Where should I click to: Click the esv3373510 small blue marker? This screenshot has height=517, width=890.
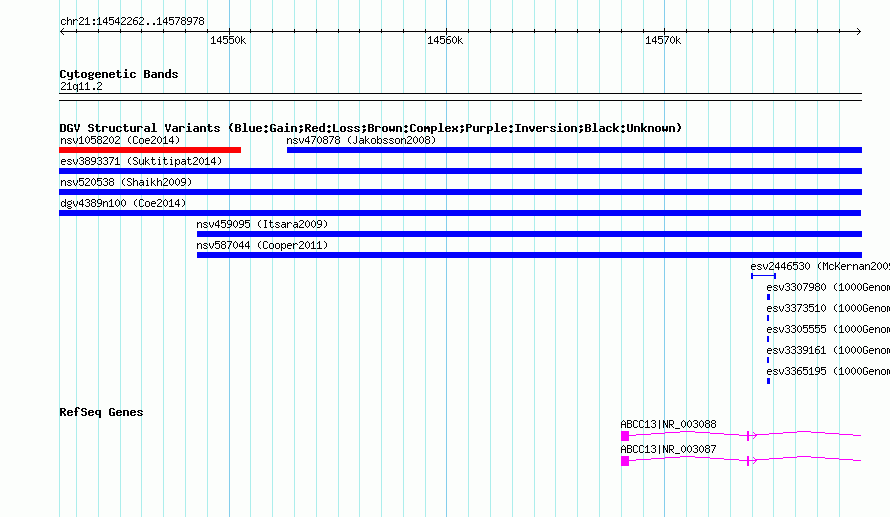[x=768, y=318]
